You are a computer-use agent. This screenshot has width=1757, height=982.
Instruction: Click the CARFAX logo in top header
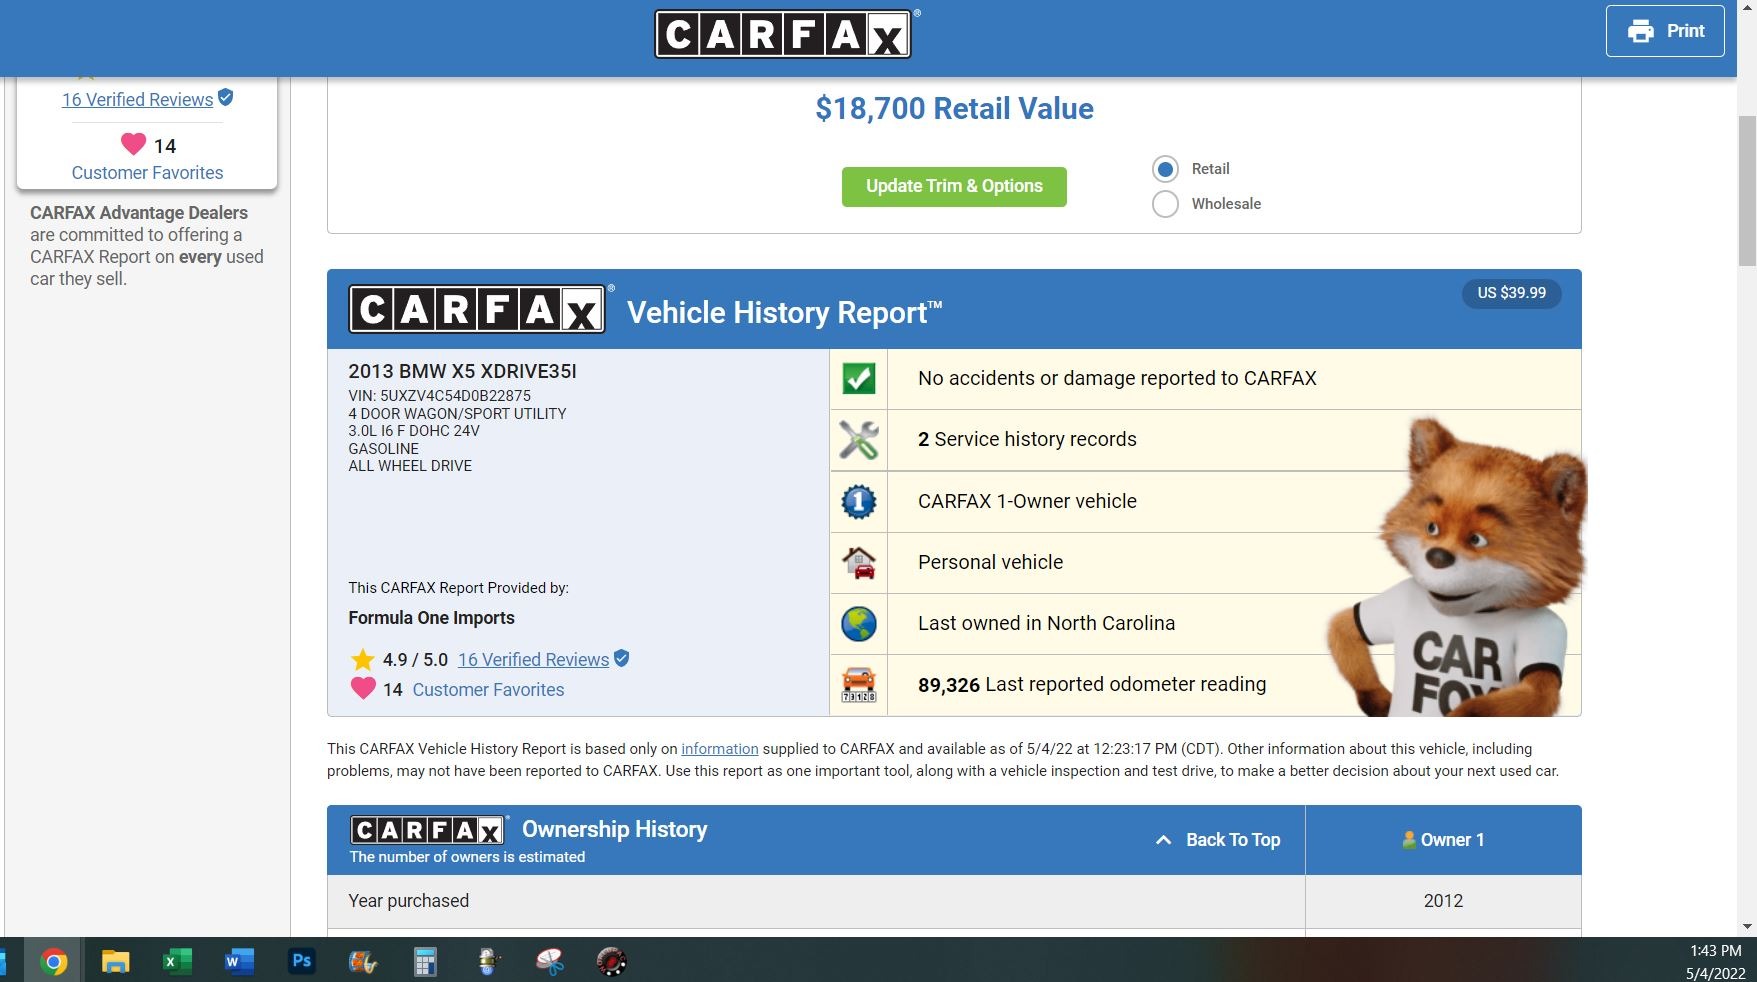tap(783, 34)
